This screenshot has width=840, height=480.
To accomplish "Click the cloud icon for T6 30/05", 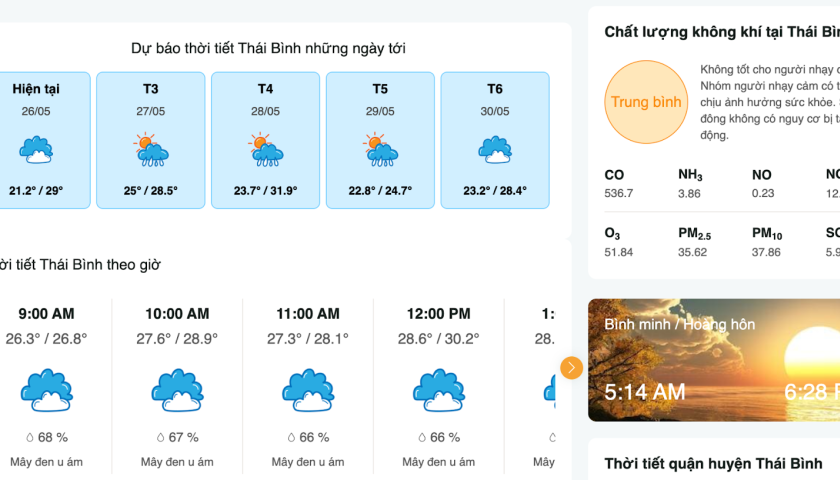I will coord(495,151).
